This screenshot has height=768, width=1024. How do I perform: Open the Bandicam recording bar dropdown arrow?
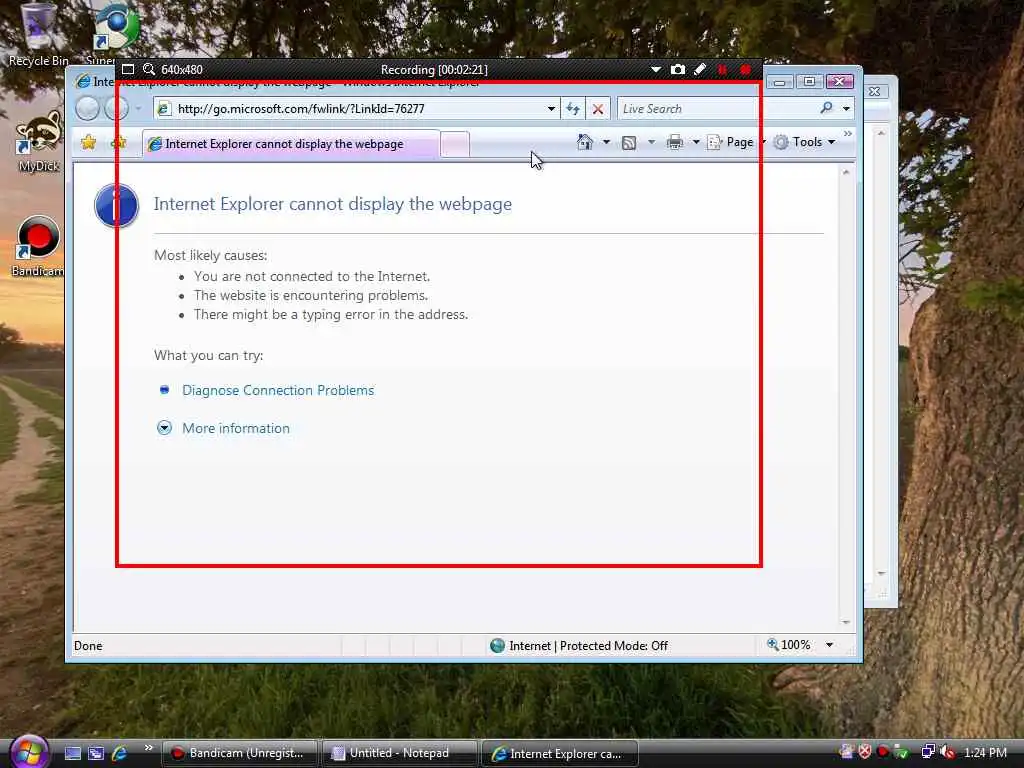[656, 69]
